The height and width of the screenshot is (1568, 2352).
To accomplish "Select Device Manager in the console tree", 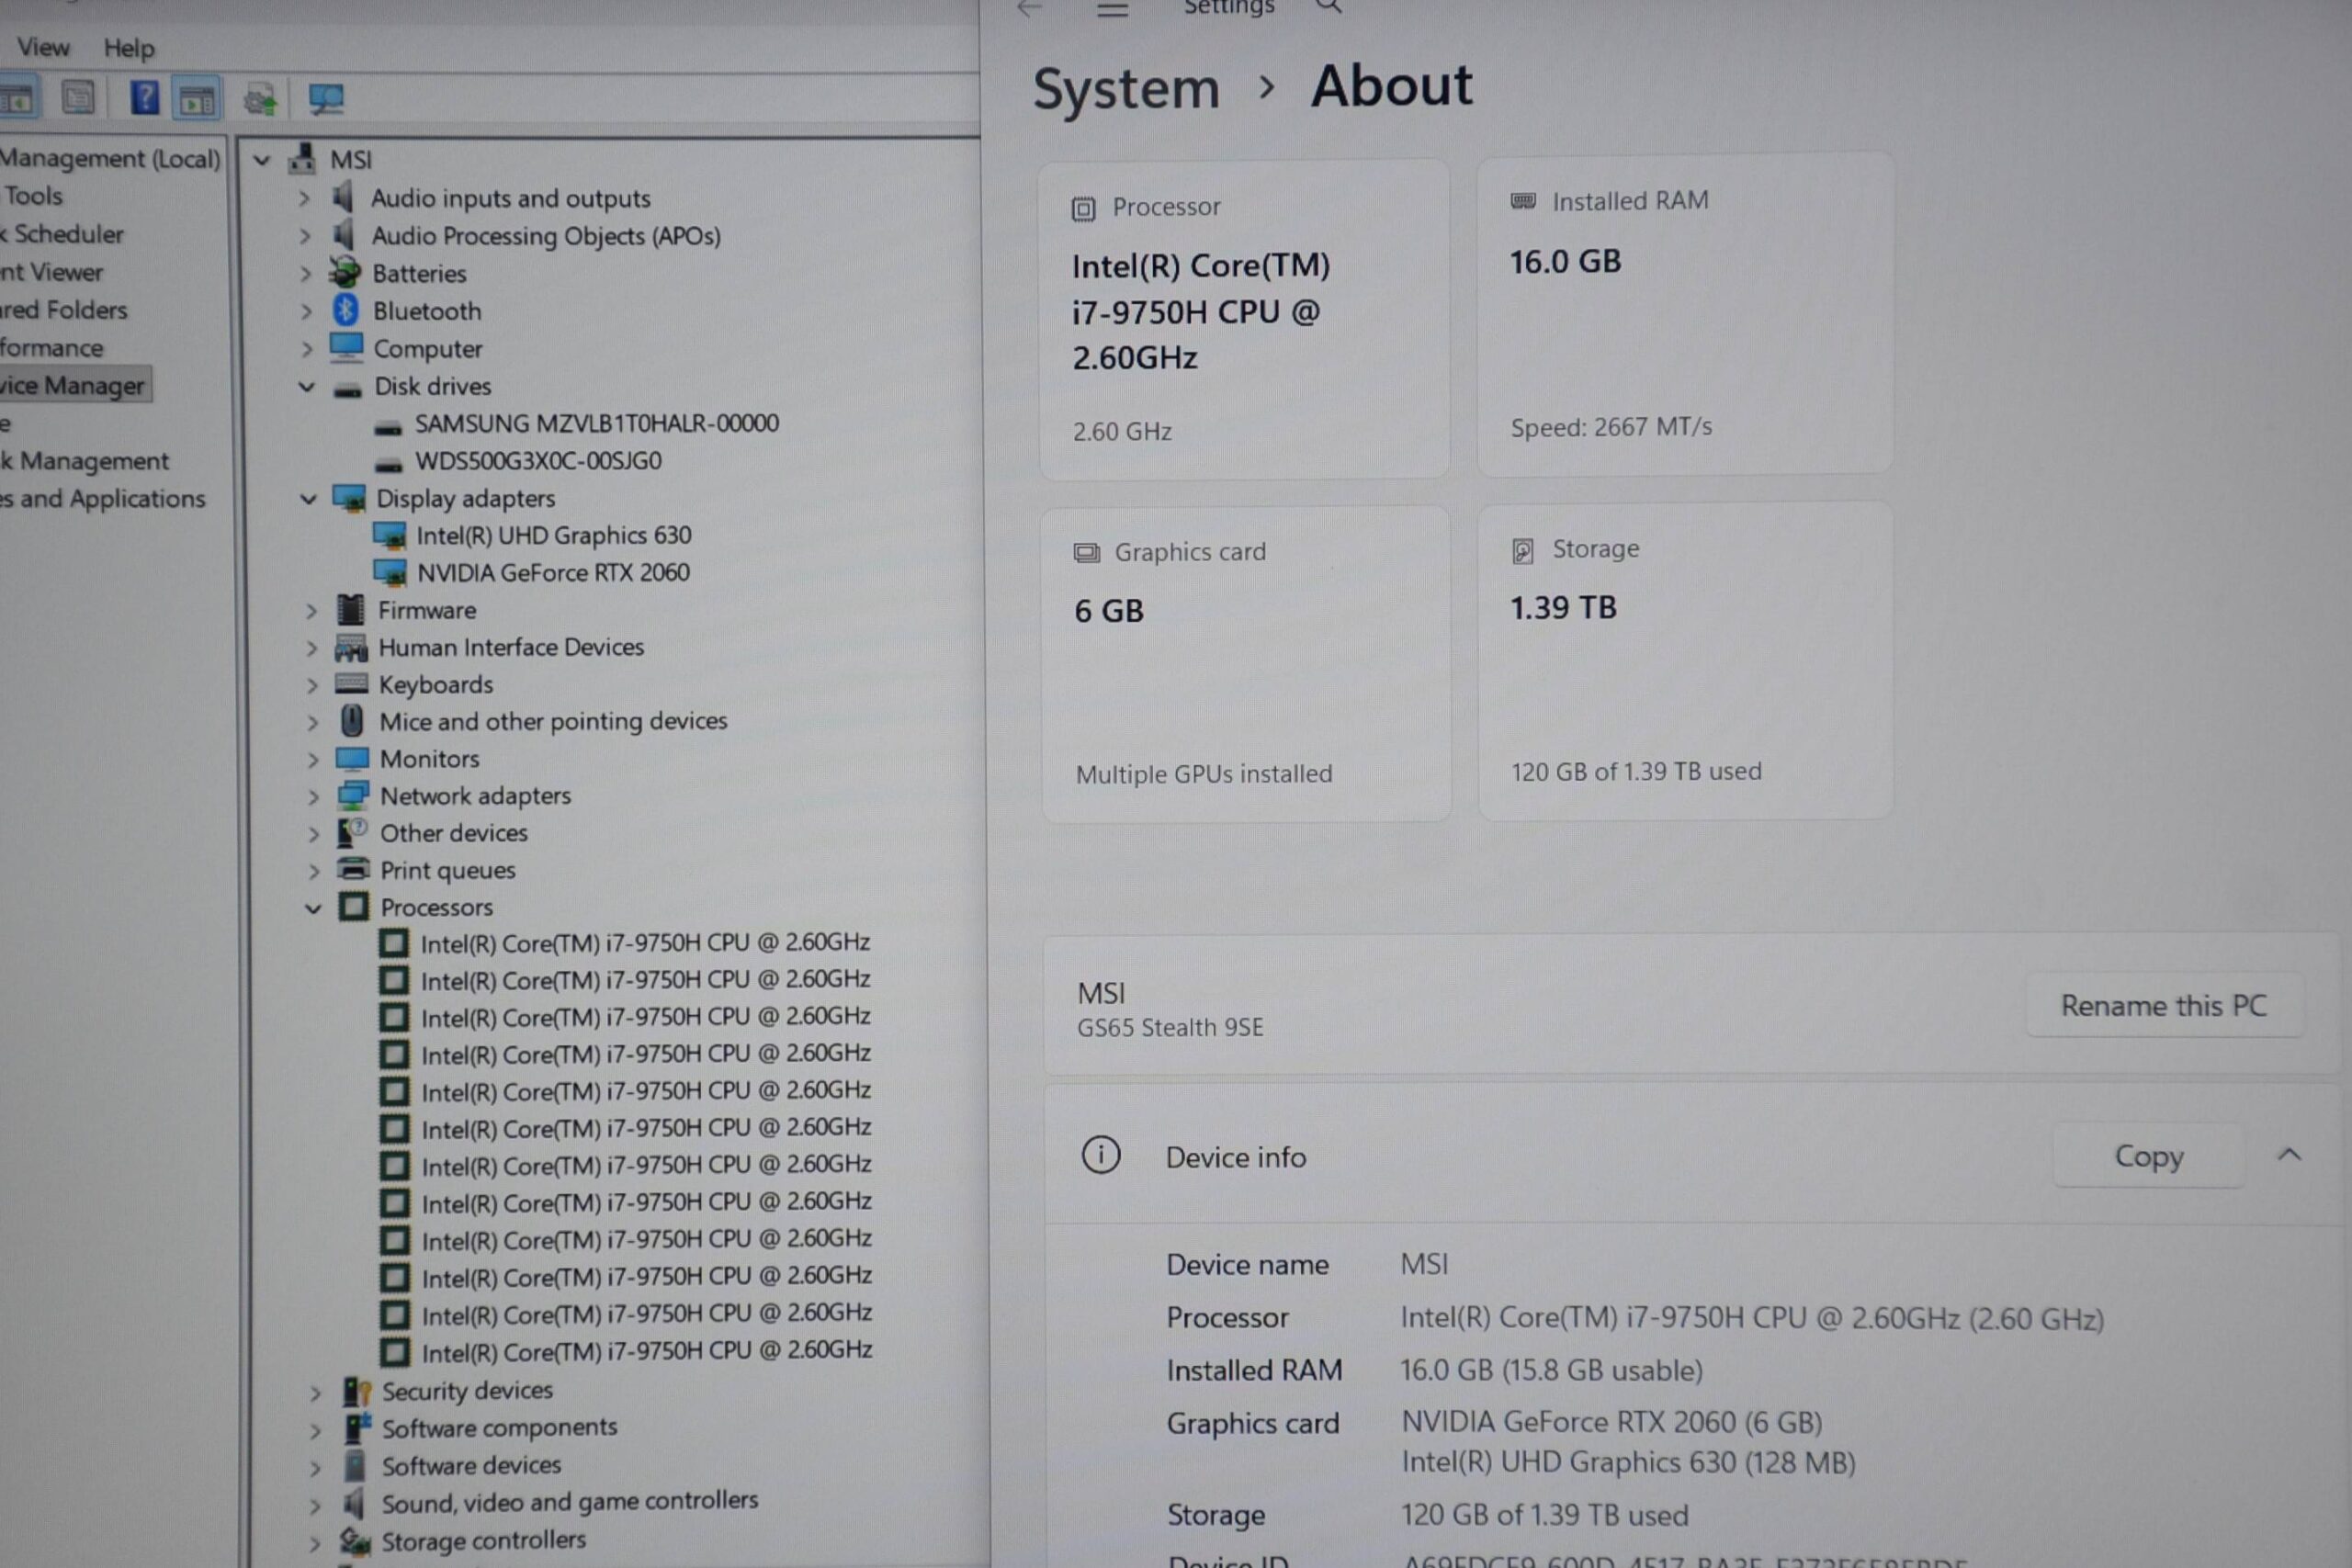I will click(x=73, y=385).
